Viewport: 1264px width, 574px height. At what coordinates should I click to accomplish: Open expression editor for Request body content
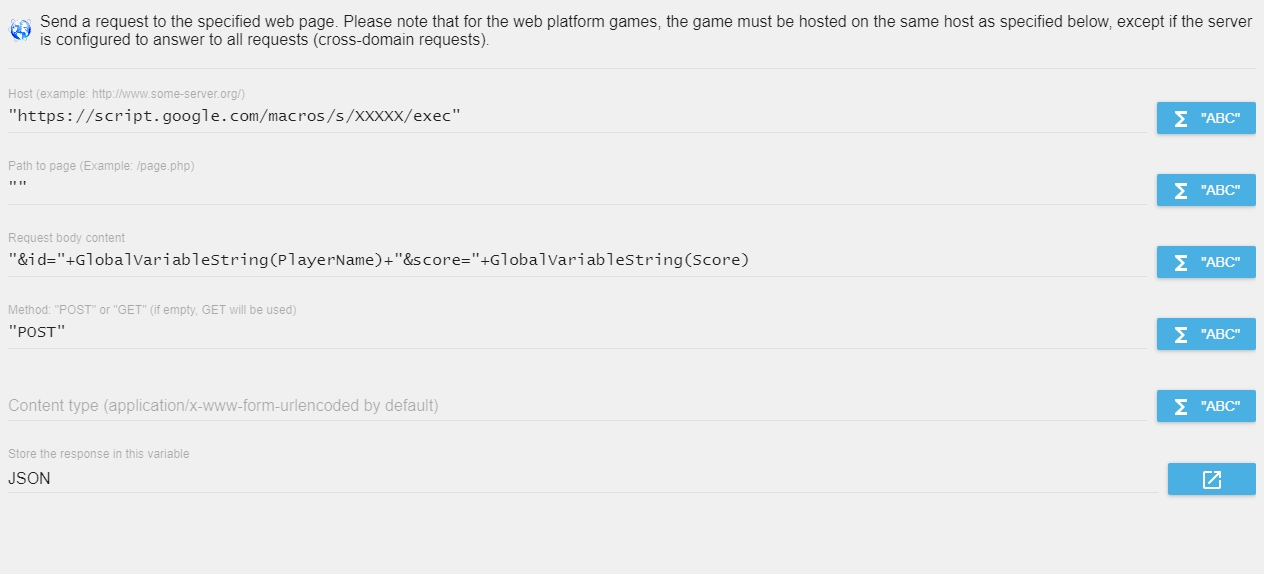click(1206, 262)
